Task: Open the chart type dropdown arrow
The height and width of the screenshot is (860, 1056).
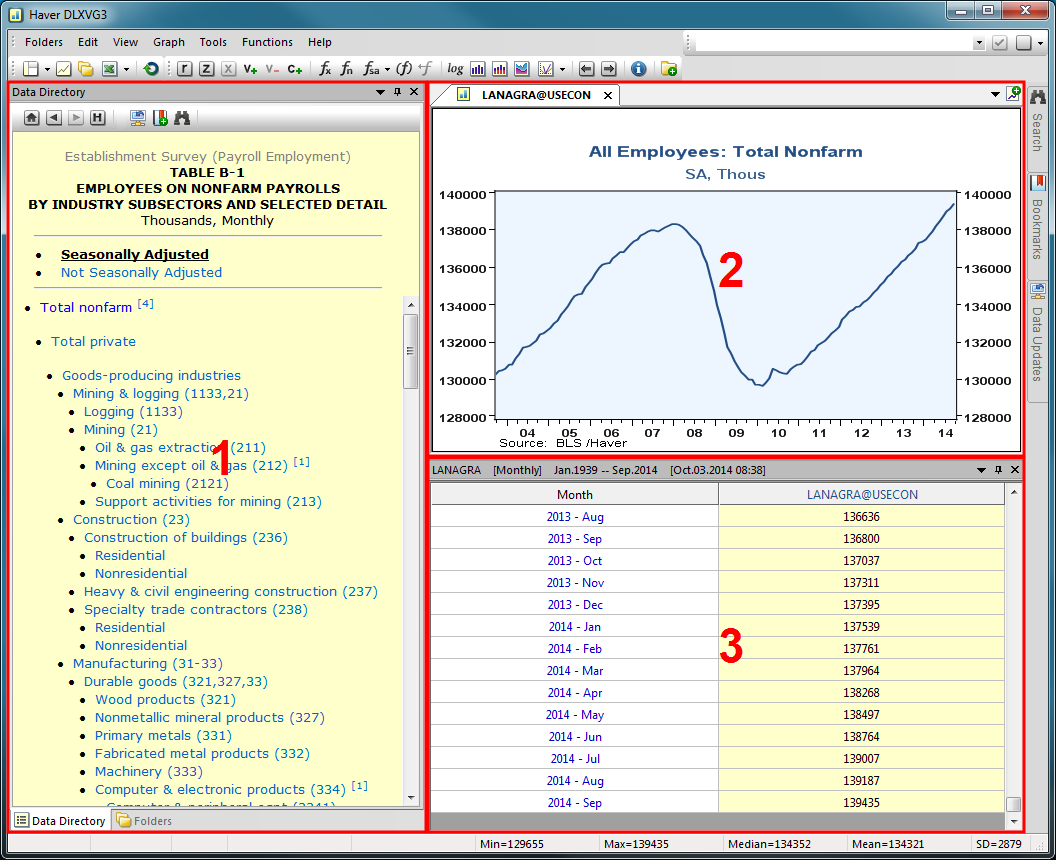Action: point(562,69)
